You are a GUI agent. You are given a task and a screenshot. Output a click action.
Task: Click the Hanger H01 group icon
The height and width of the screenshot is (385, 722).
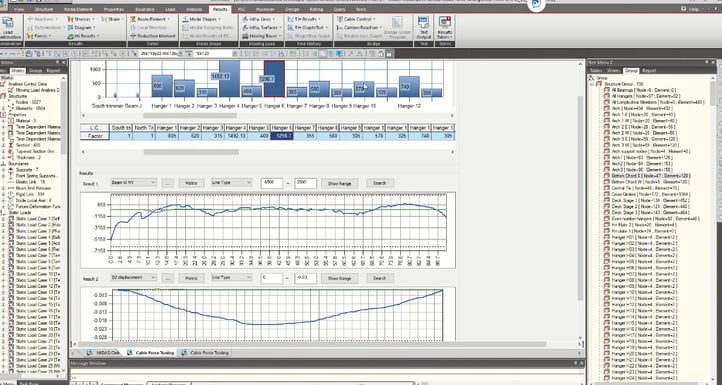click(607, 237)
